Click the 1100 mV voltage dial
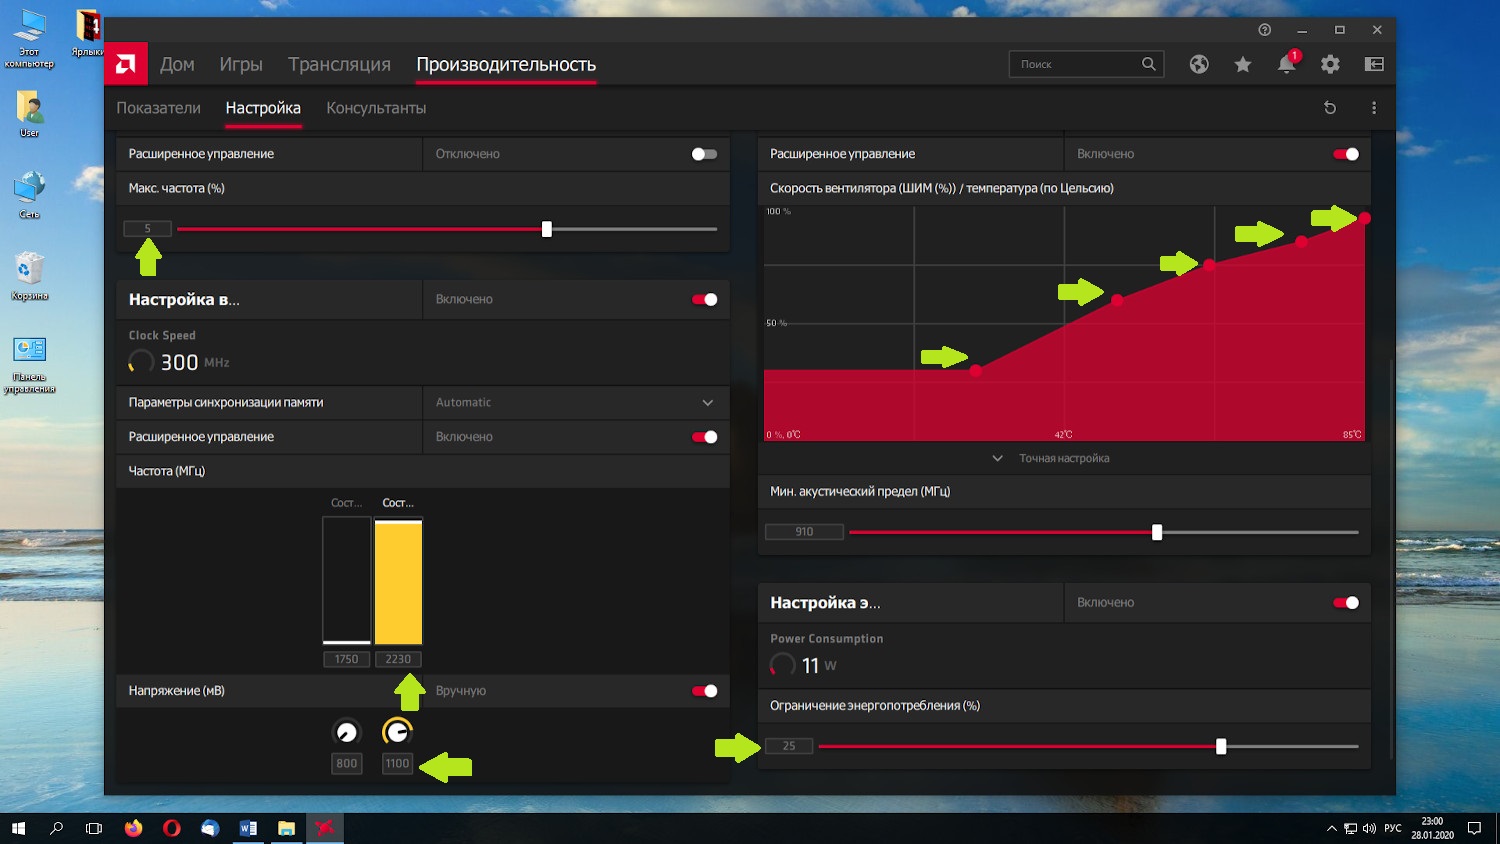 click(397, 732)
